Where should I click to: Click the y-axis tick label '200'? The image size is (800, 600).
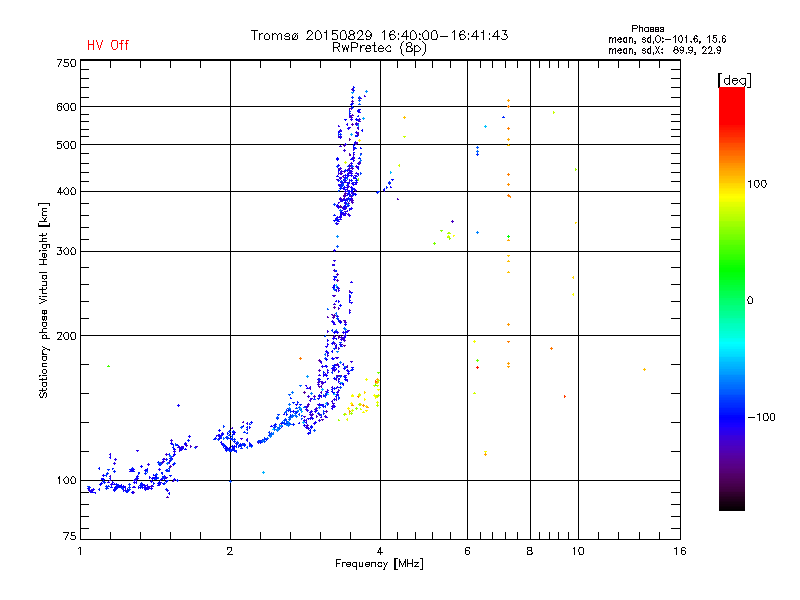pyautogui.click(x=66, y=336)
